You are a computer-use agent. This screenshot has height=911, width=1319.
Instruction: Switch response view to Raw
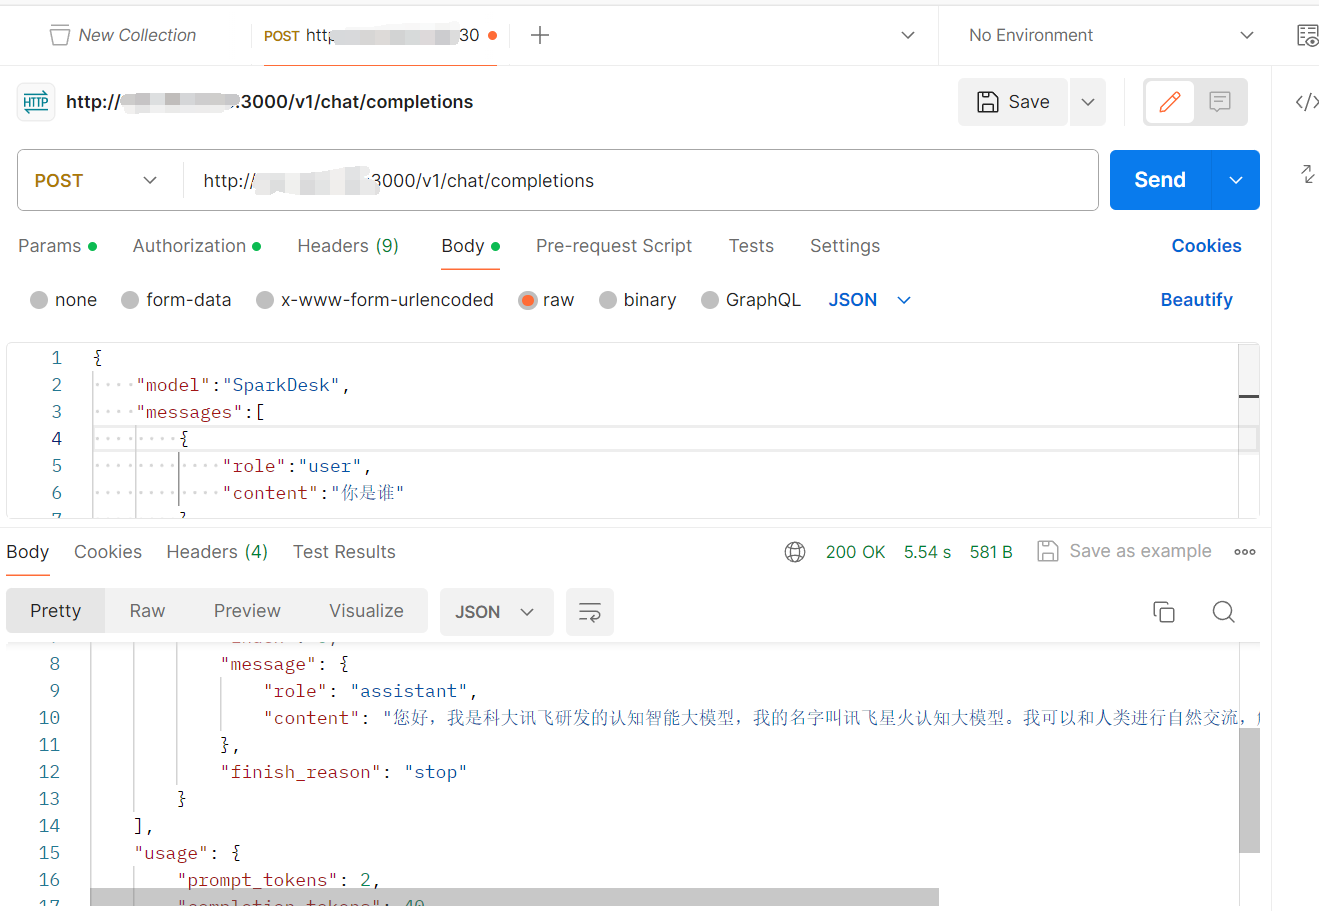click(x=147, y=611)
